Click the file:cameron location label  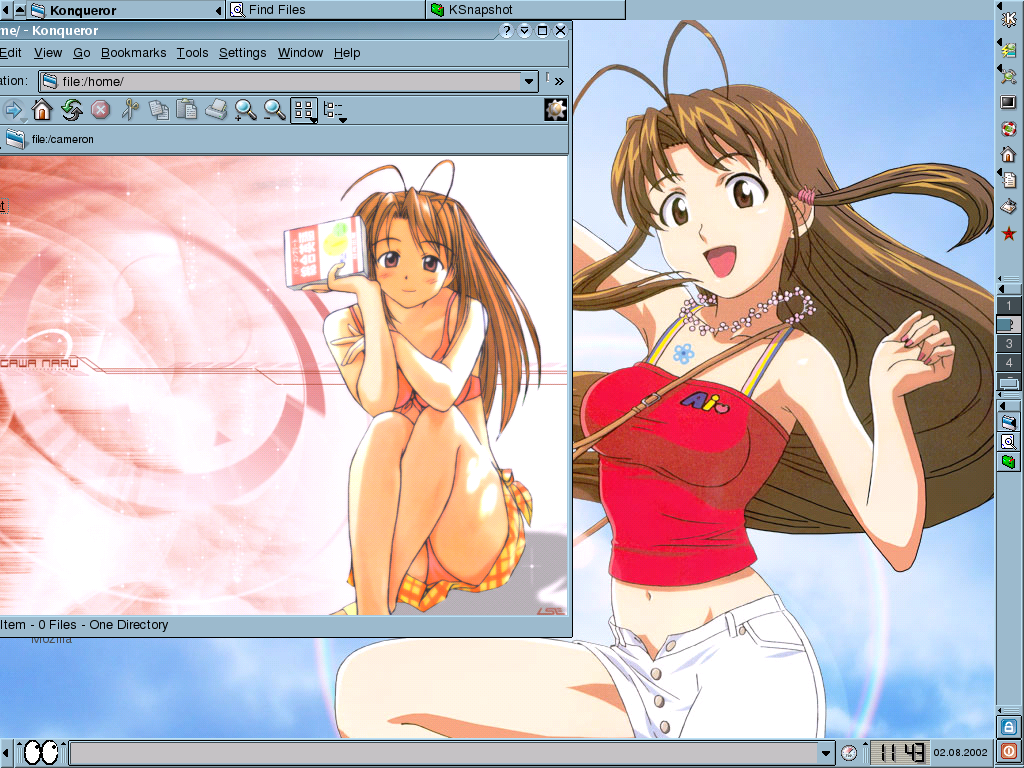pos(63,139)
